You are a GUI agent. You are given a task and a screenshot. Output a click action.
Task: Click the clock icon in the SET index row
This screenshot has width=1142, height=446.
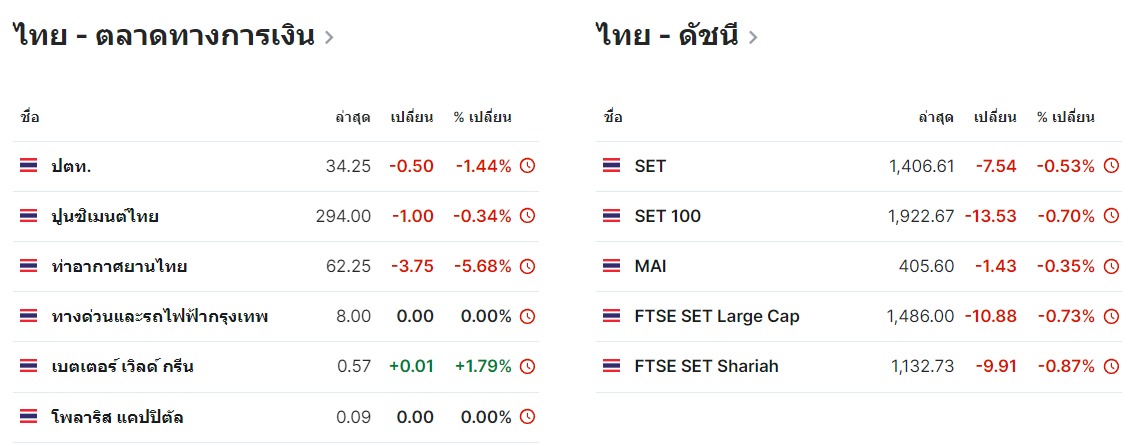[1111, 166]
